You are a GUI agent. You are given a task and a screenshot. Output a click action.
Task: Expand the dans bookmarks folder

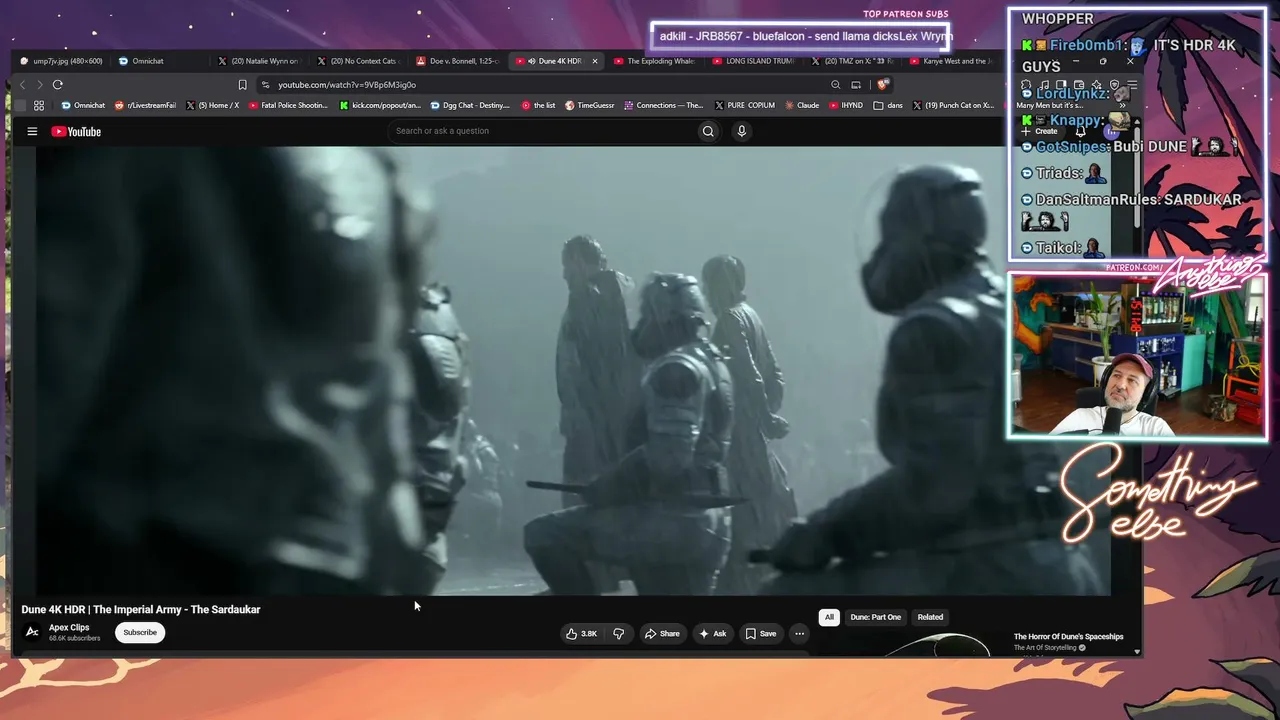887,105
